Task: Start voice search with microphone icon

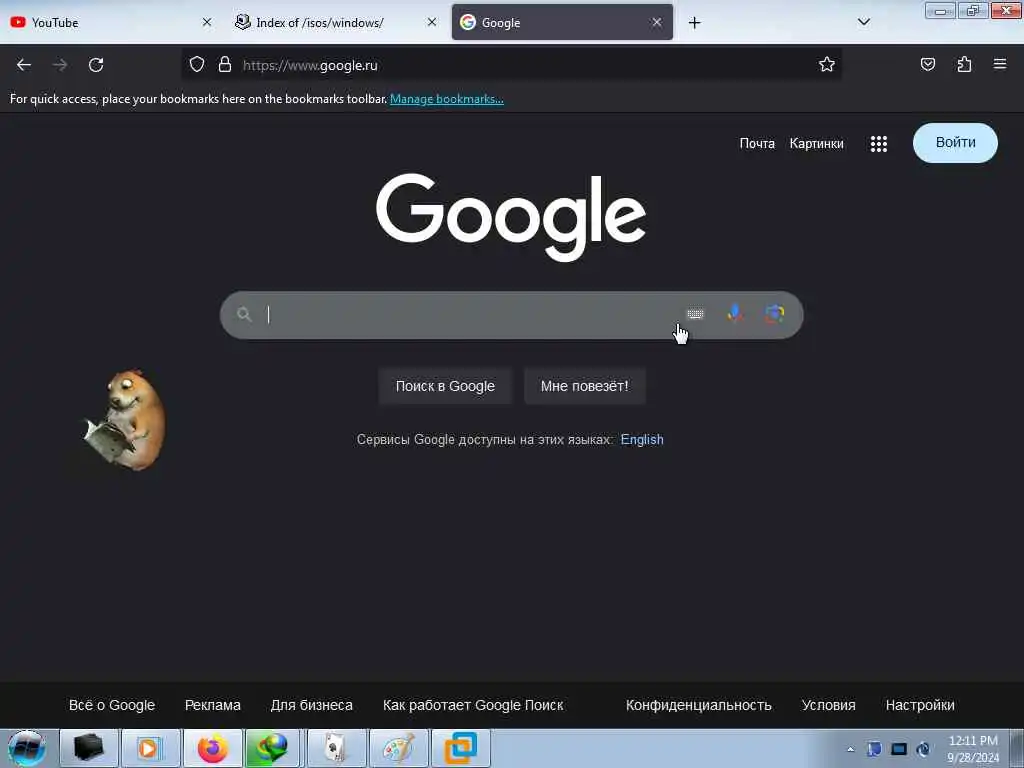Action: point(735,314)
